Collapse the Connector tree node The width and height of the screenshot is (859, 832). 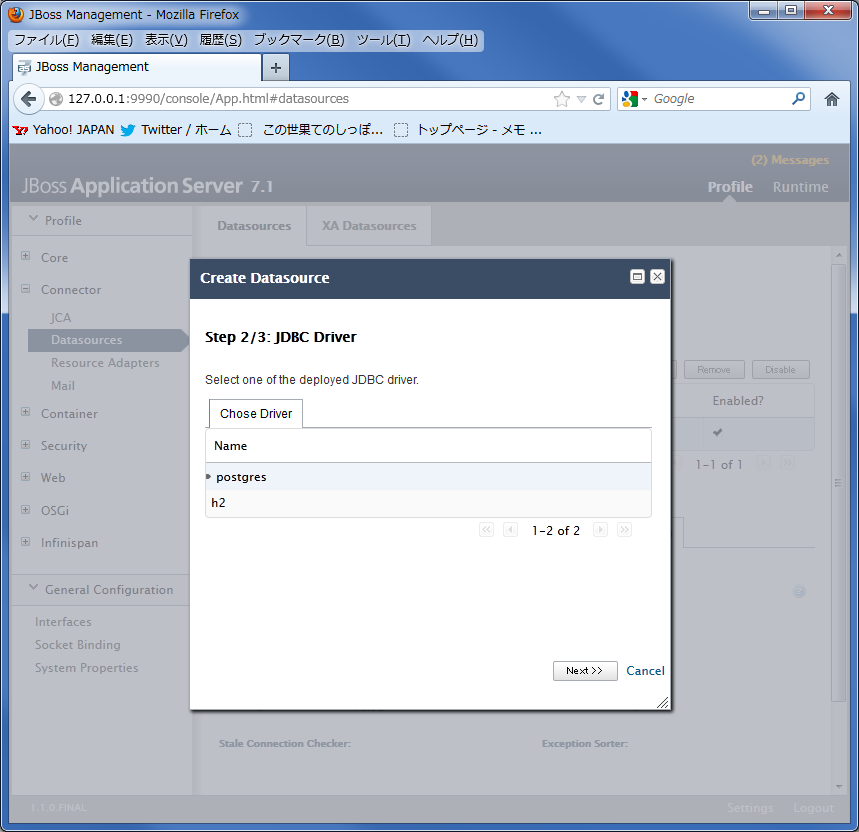click(x=25, y=288)
